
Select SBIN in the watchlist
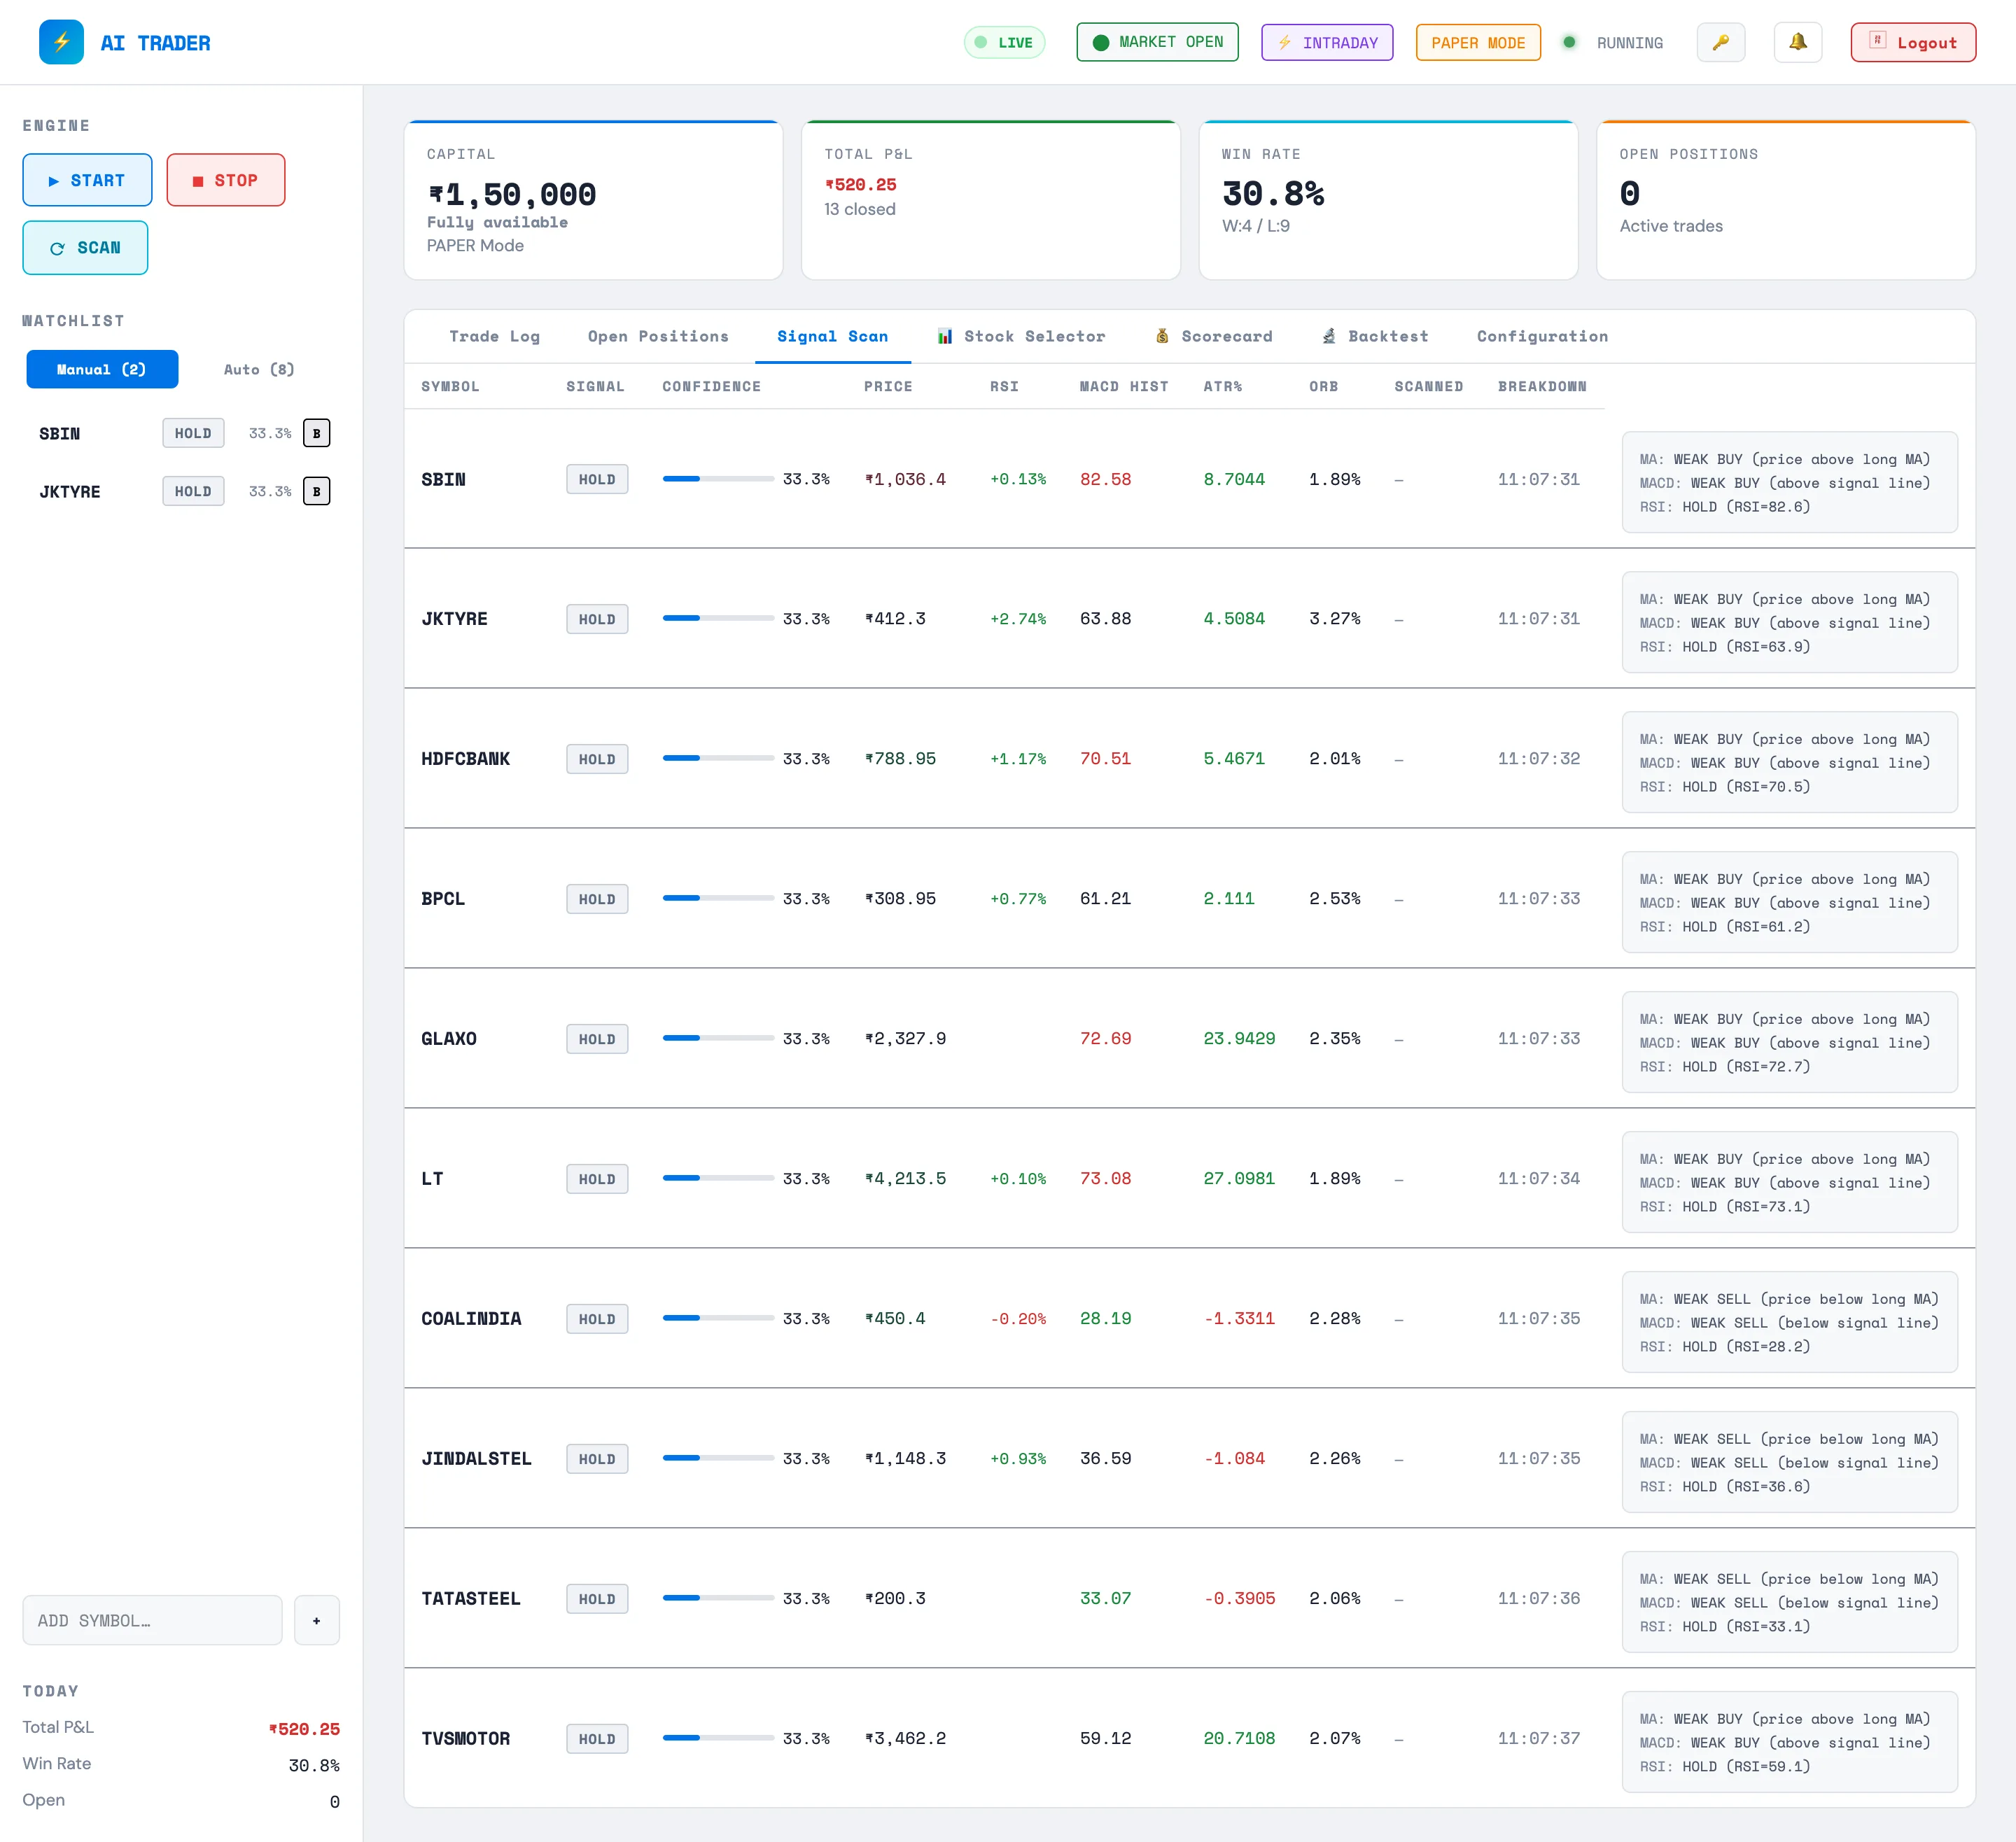coord(59,433)
